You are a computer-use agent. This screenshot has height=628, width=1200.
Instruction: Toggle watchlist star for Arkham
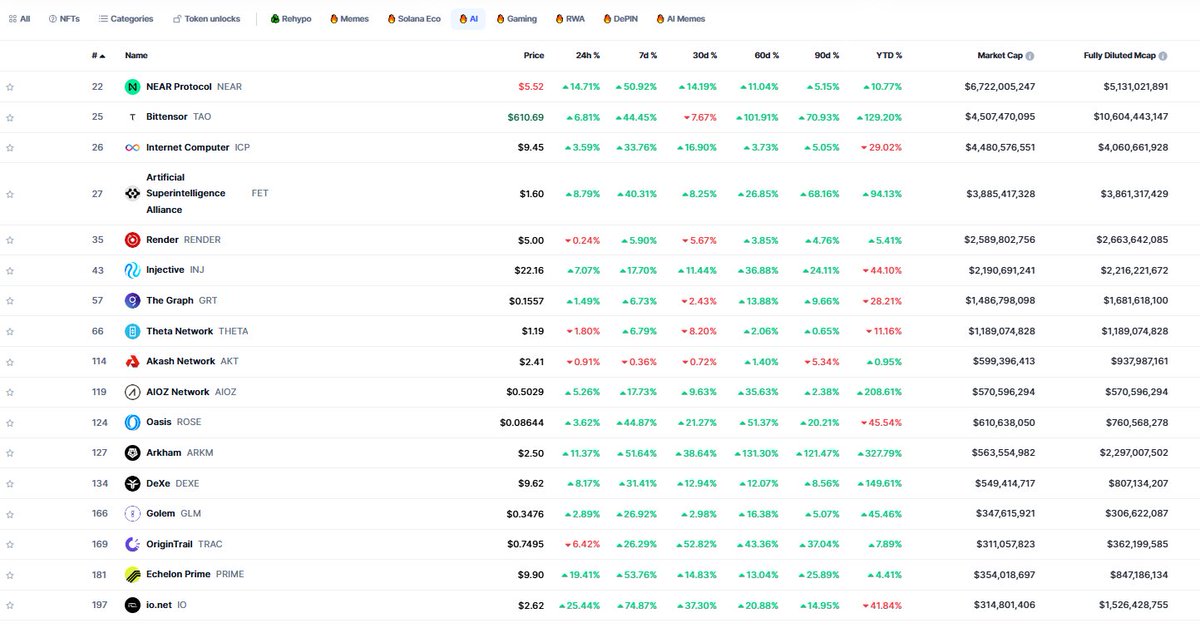[10, 454]
